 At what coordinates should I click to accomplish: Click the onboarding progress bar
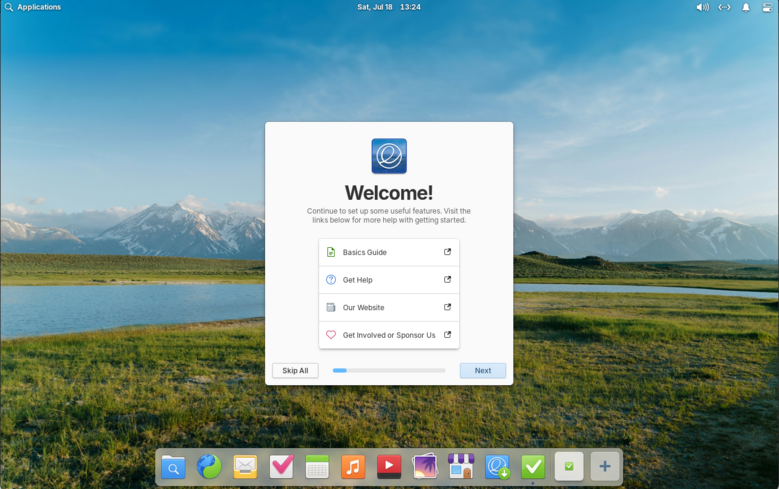click(389, 370)
